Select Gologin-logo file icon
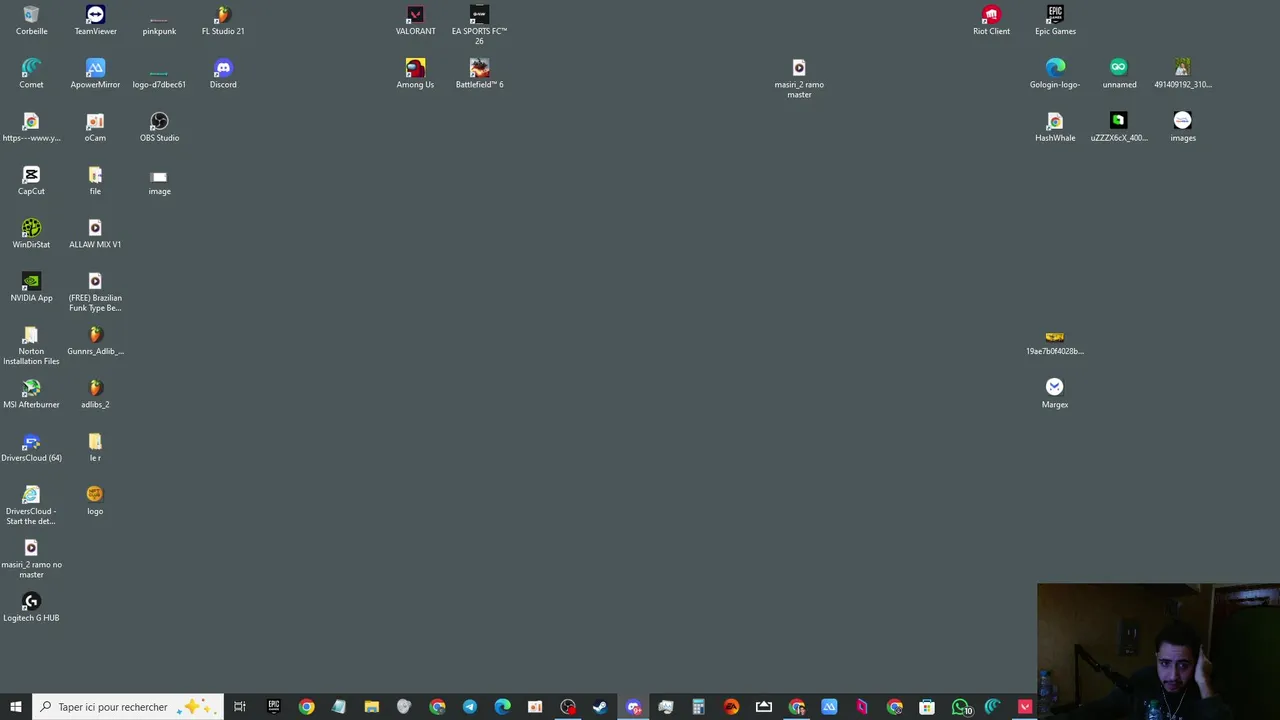The height and width of the screenshot is (720, 1280). click(1055, 73)
